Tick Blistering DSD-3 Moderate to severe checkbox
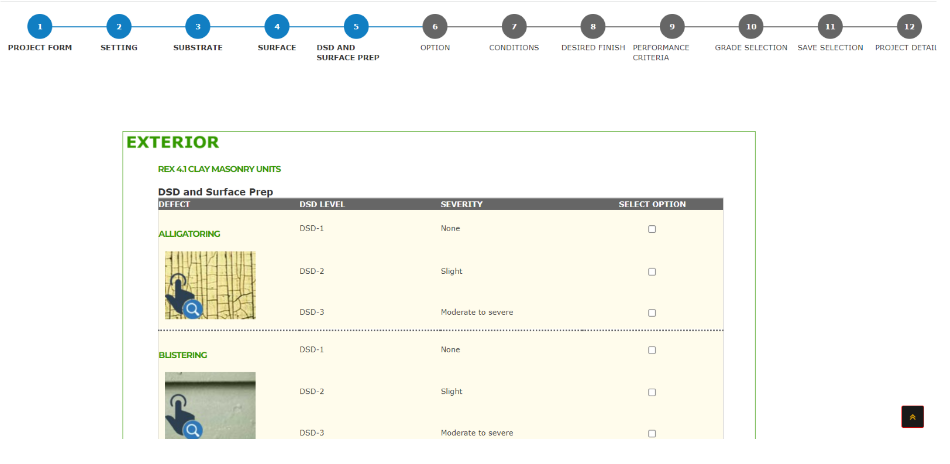The height and width of the screenshot is (464, 950). pos(652,433)
